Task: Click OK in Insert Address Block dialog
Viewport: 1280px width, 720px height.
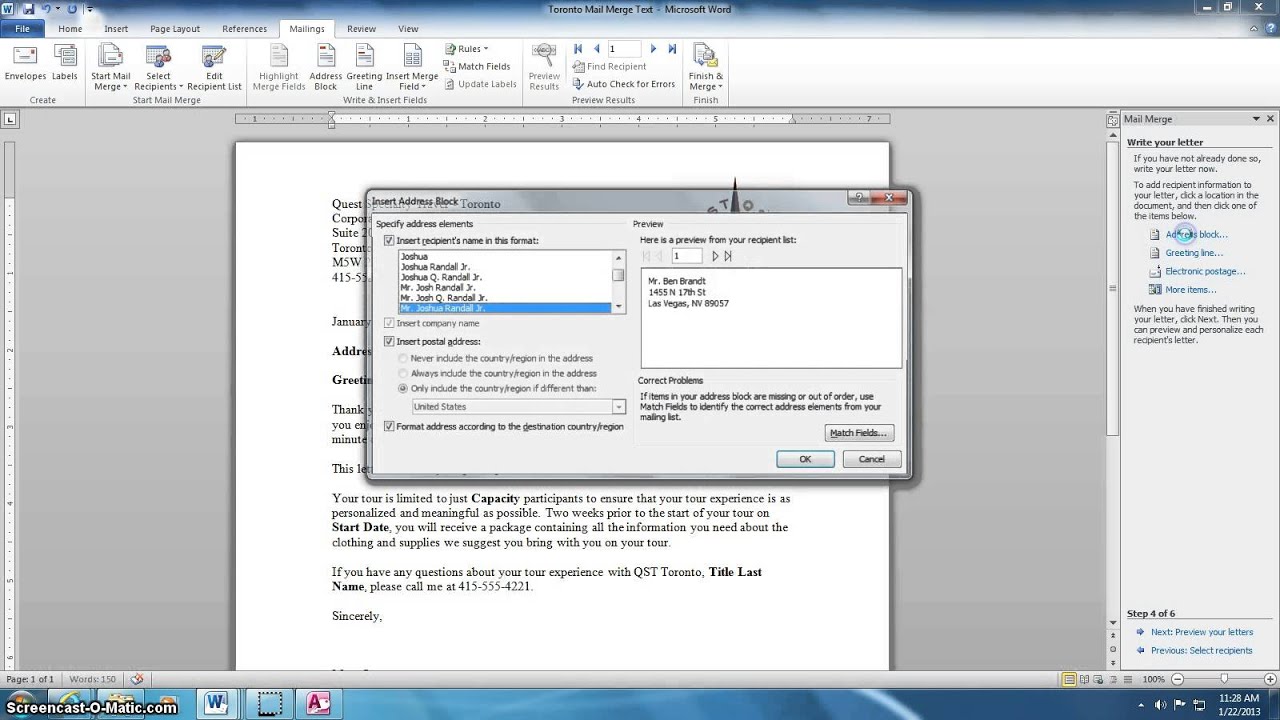Action: [805, 459]
